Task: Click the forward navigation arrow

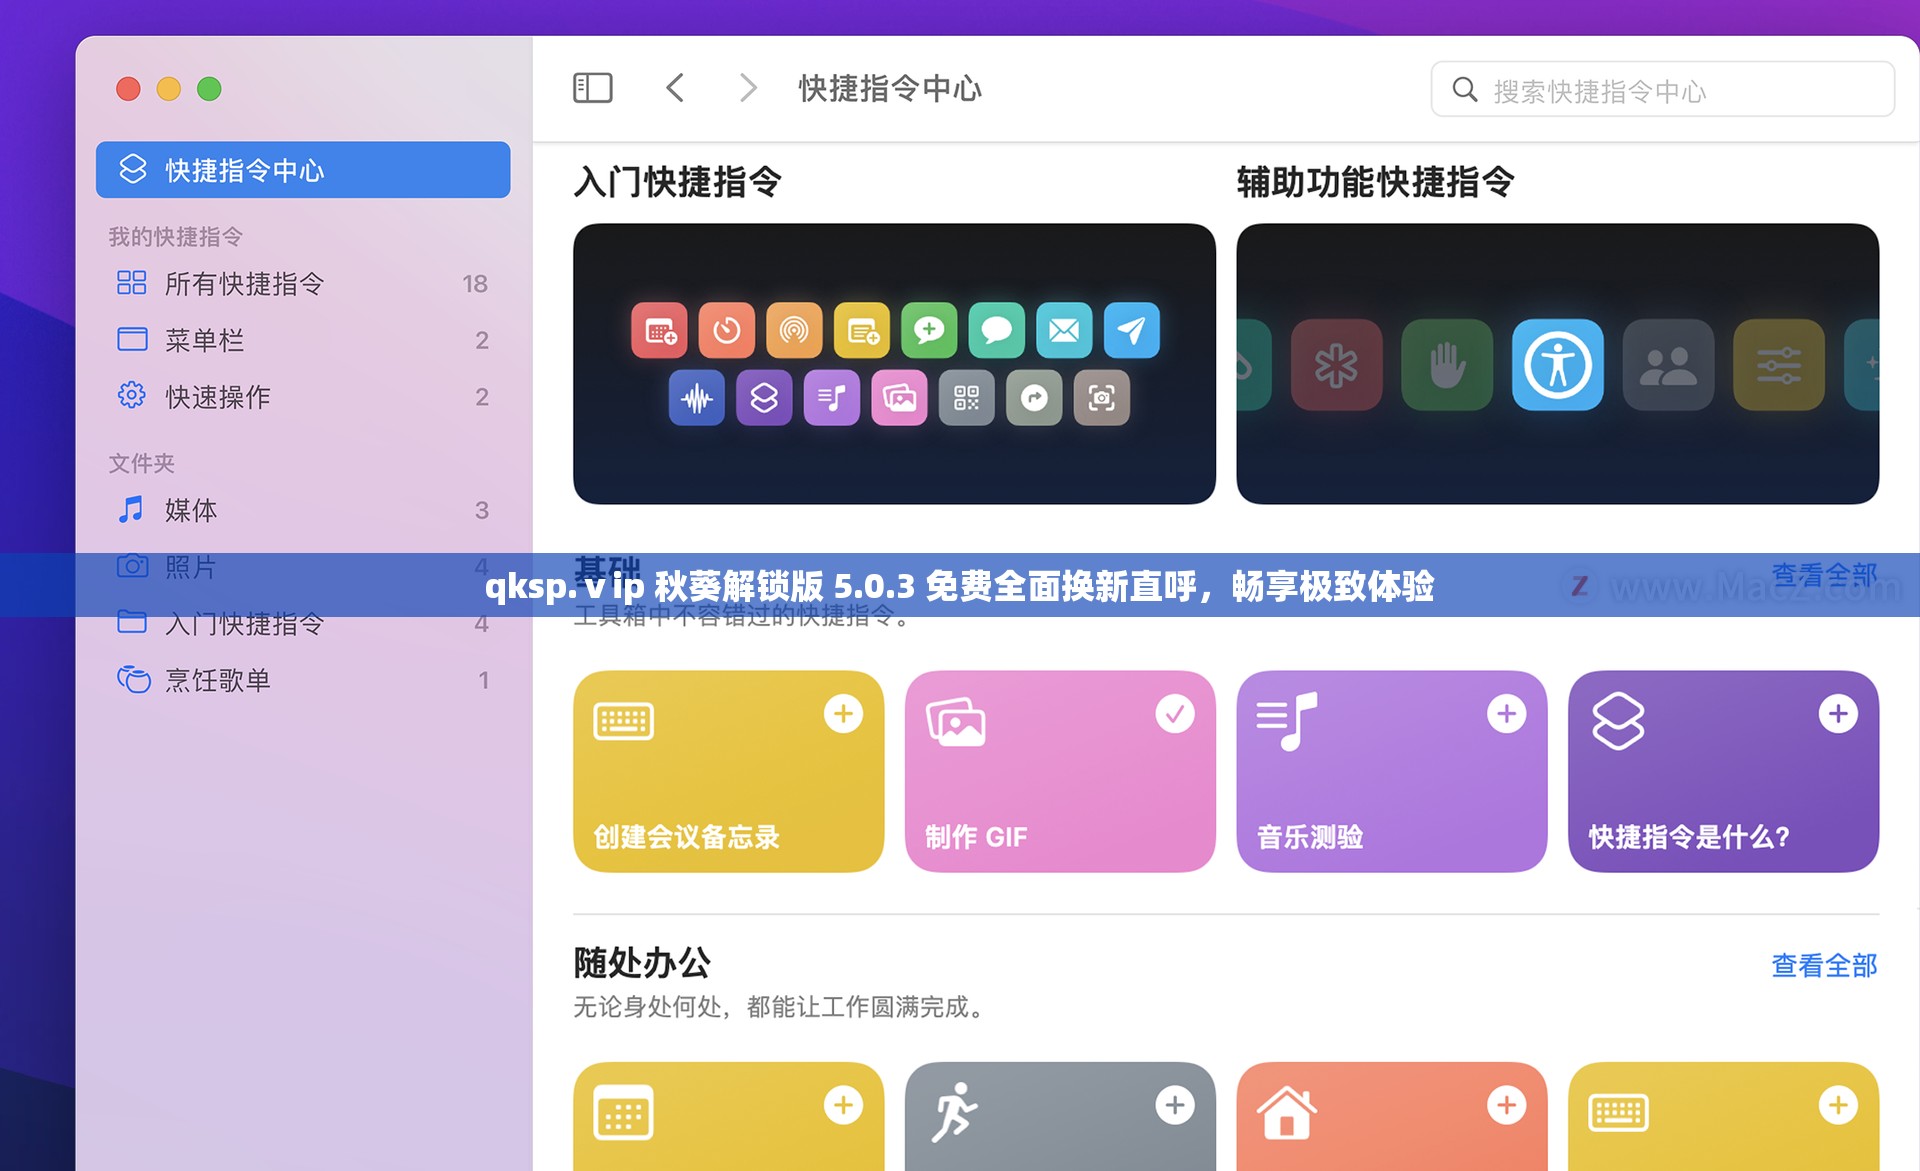Action: point(747,88)
